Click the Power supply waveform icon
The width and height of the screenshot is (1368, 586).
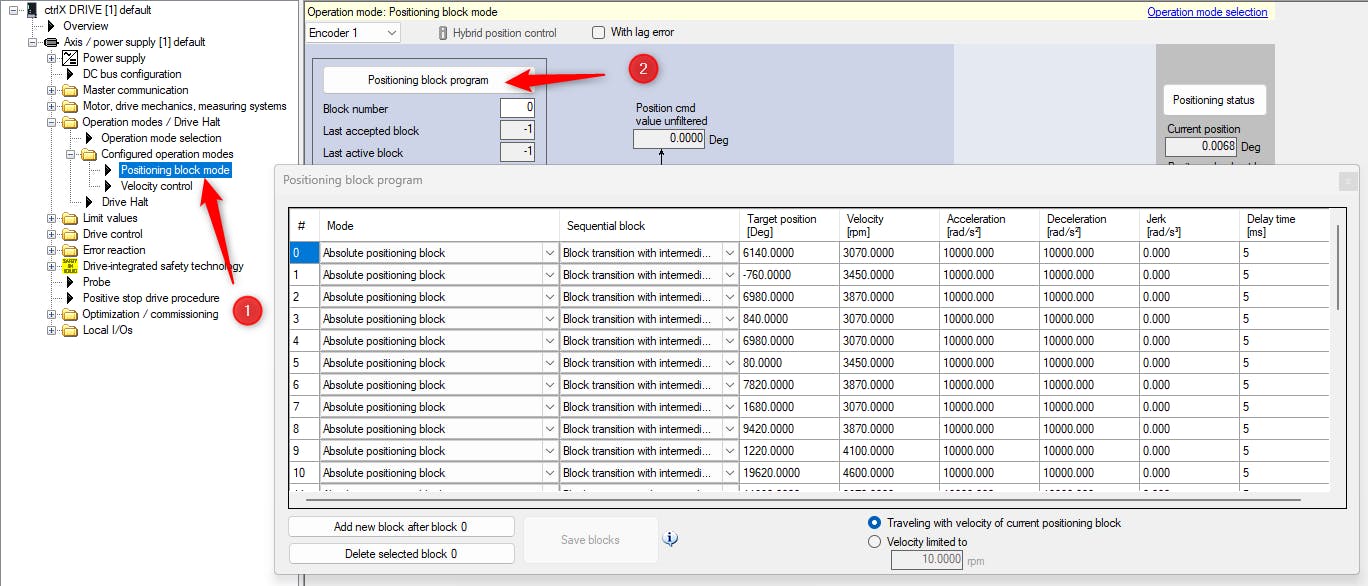point(70,58)
